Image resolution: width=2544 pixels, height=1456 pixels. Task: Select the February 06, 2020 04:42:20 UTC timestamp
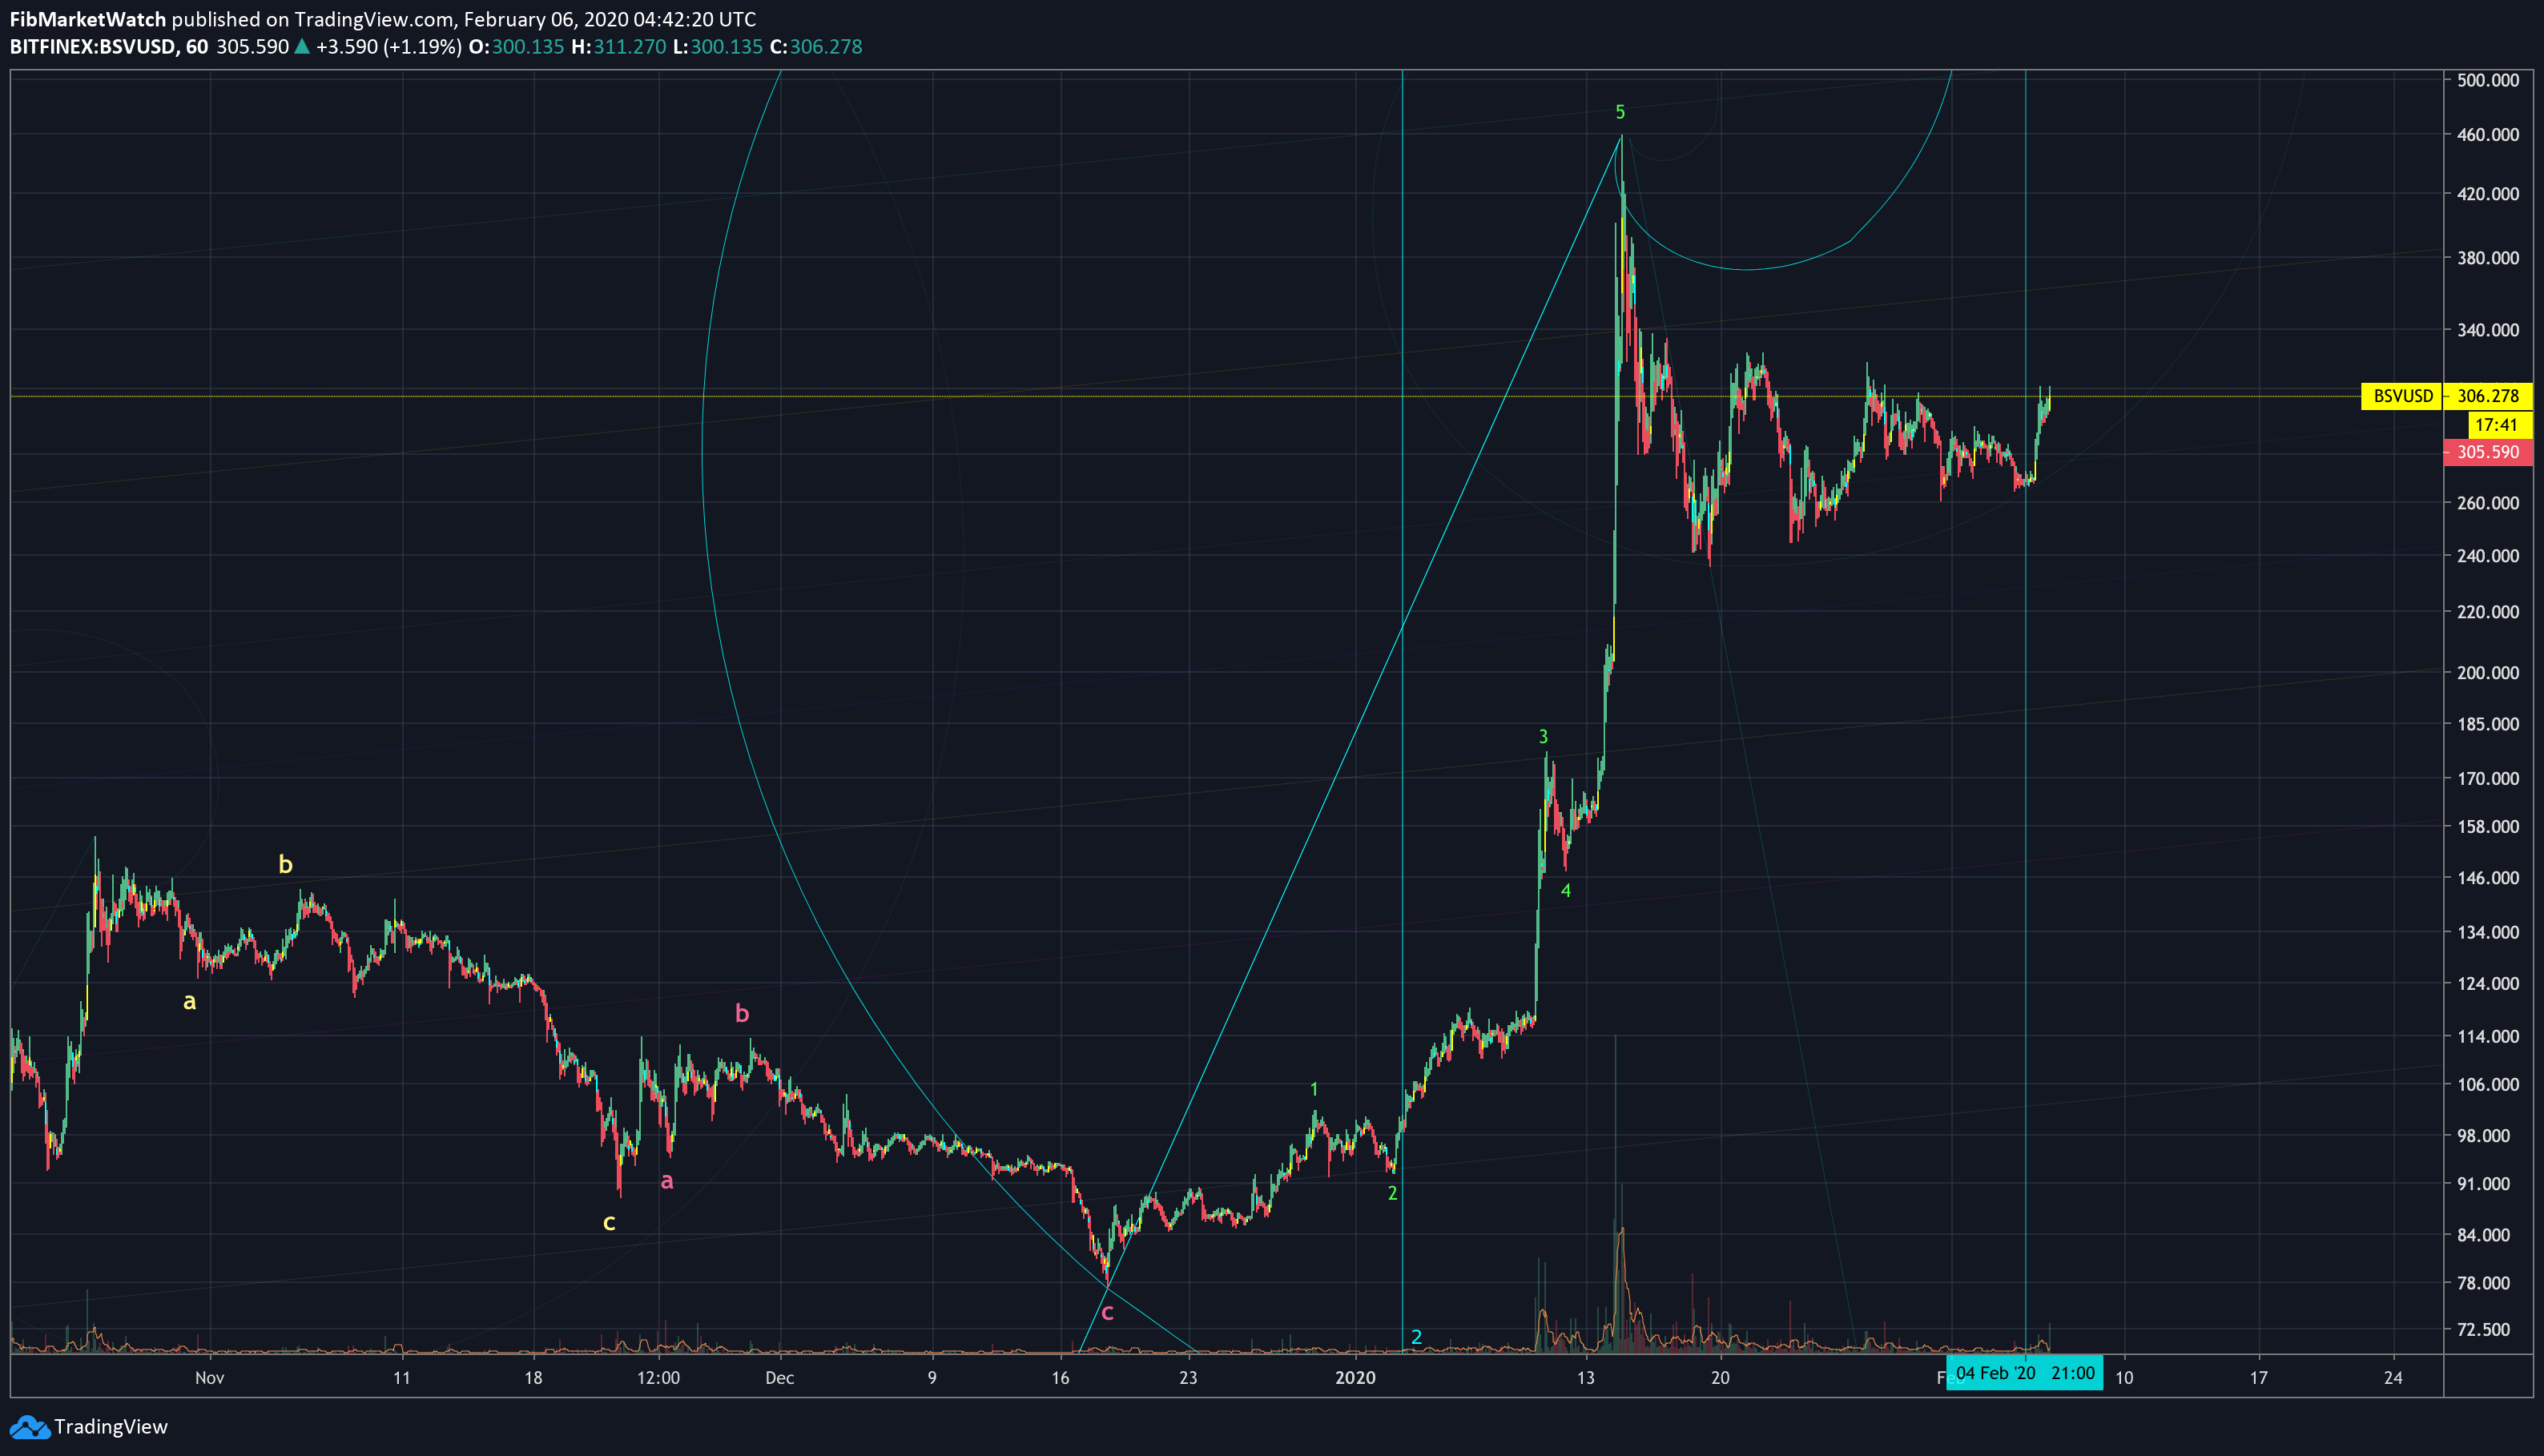pos(610,19)
